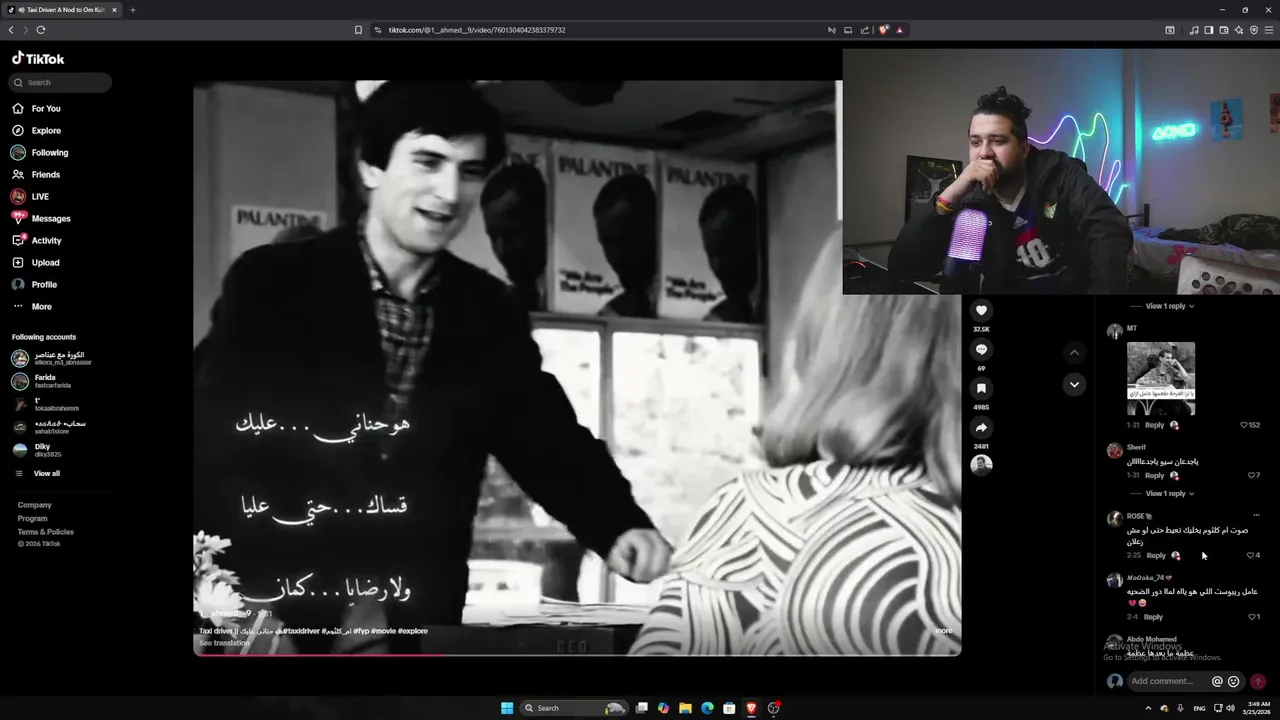Open File Explorer from the taskbar
The image size is (1280, 720).
point(685,708)
